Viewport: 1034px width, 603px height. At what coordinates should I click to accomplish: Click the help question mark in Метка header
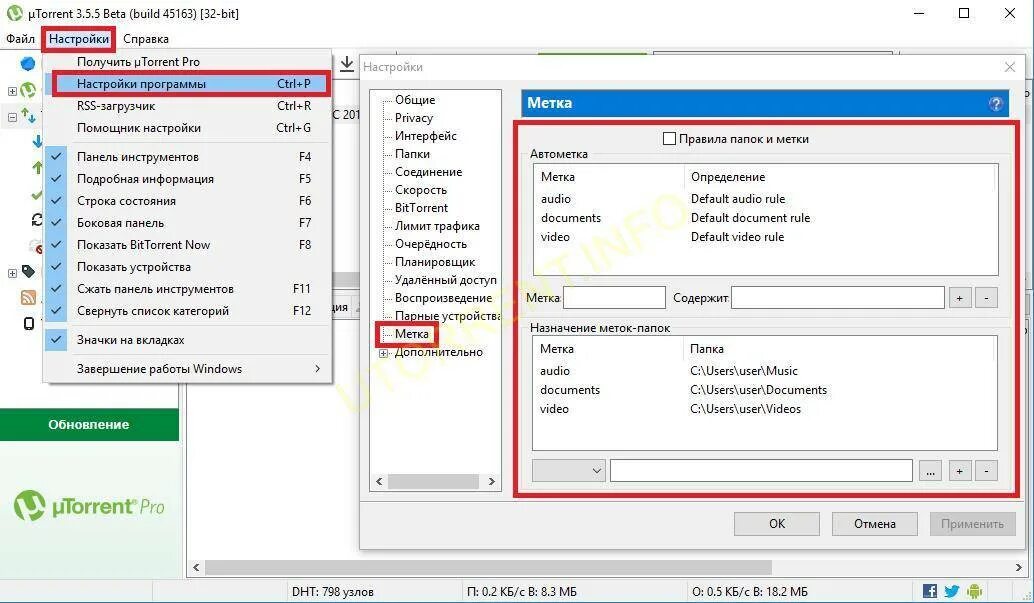coord(996,104)
